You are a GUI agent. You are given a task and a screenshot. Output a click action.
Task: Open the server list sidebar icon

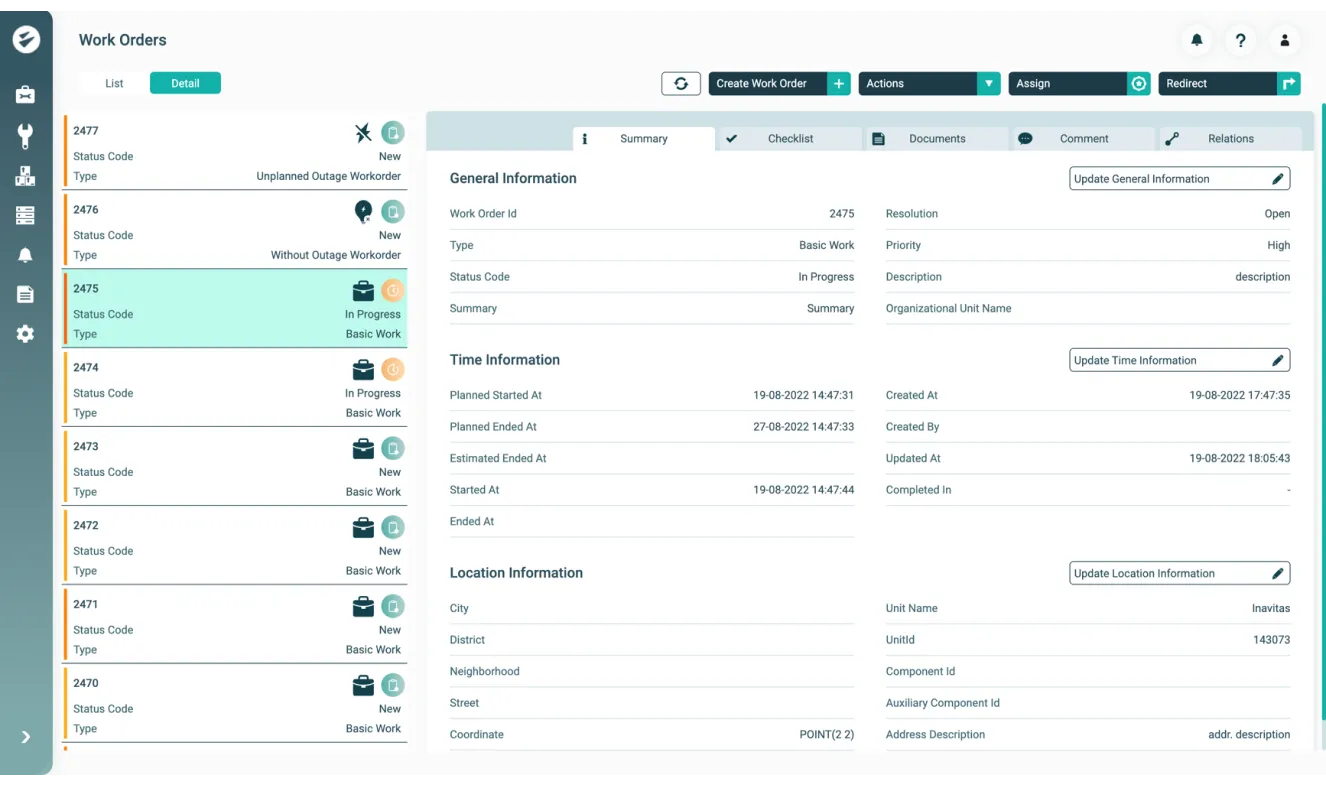click(26, 215)
